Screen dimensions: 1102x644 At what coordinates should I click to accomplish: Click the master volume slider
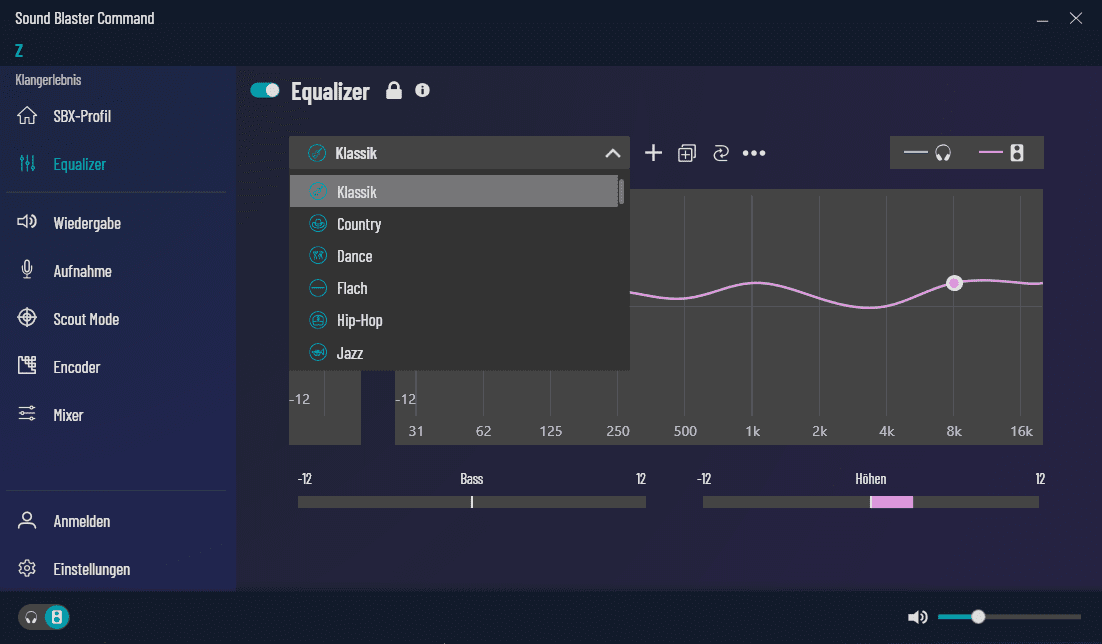coord(1009,617)
